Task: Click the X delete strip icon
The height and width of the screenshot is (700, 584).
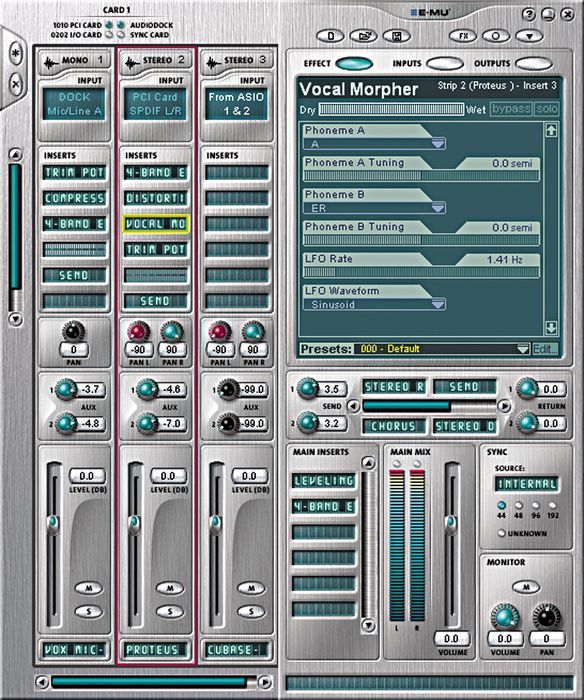Action: coord(16,84)
